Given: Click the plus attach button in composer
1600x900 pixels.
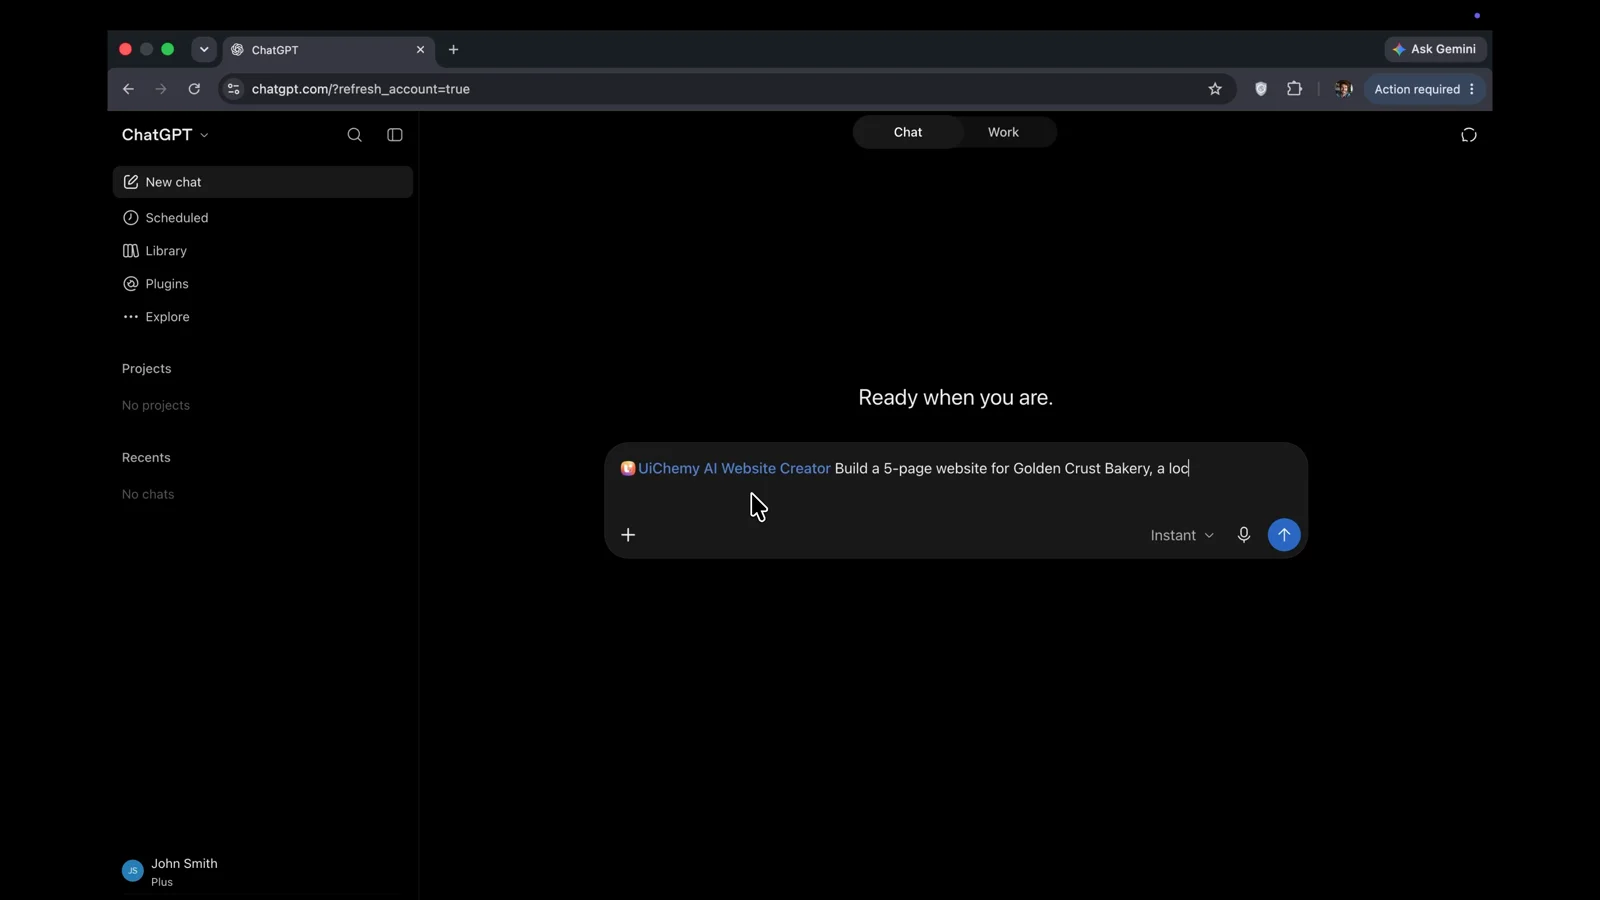Looking at the screenshot, I should coord(628,535).
